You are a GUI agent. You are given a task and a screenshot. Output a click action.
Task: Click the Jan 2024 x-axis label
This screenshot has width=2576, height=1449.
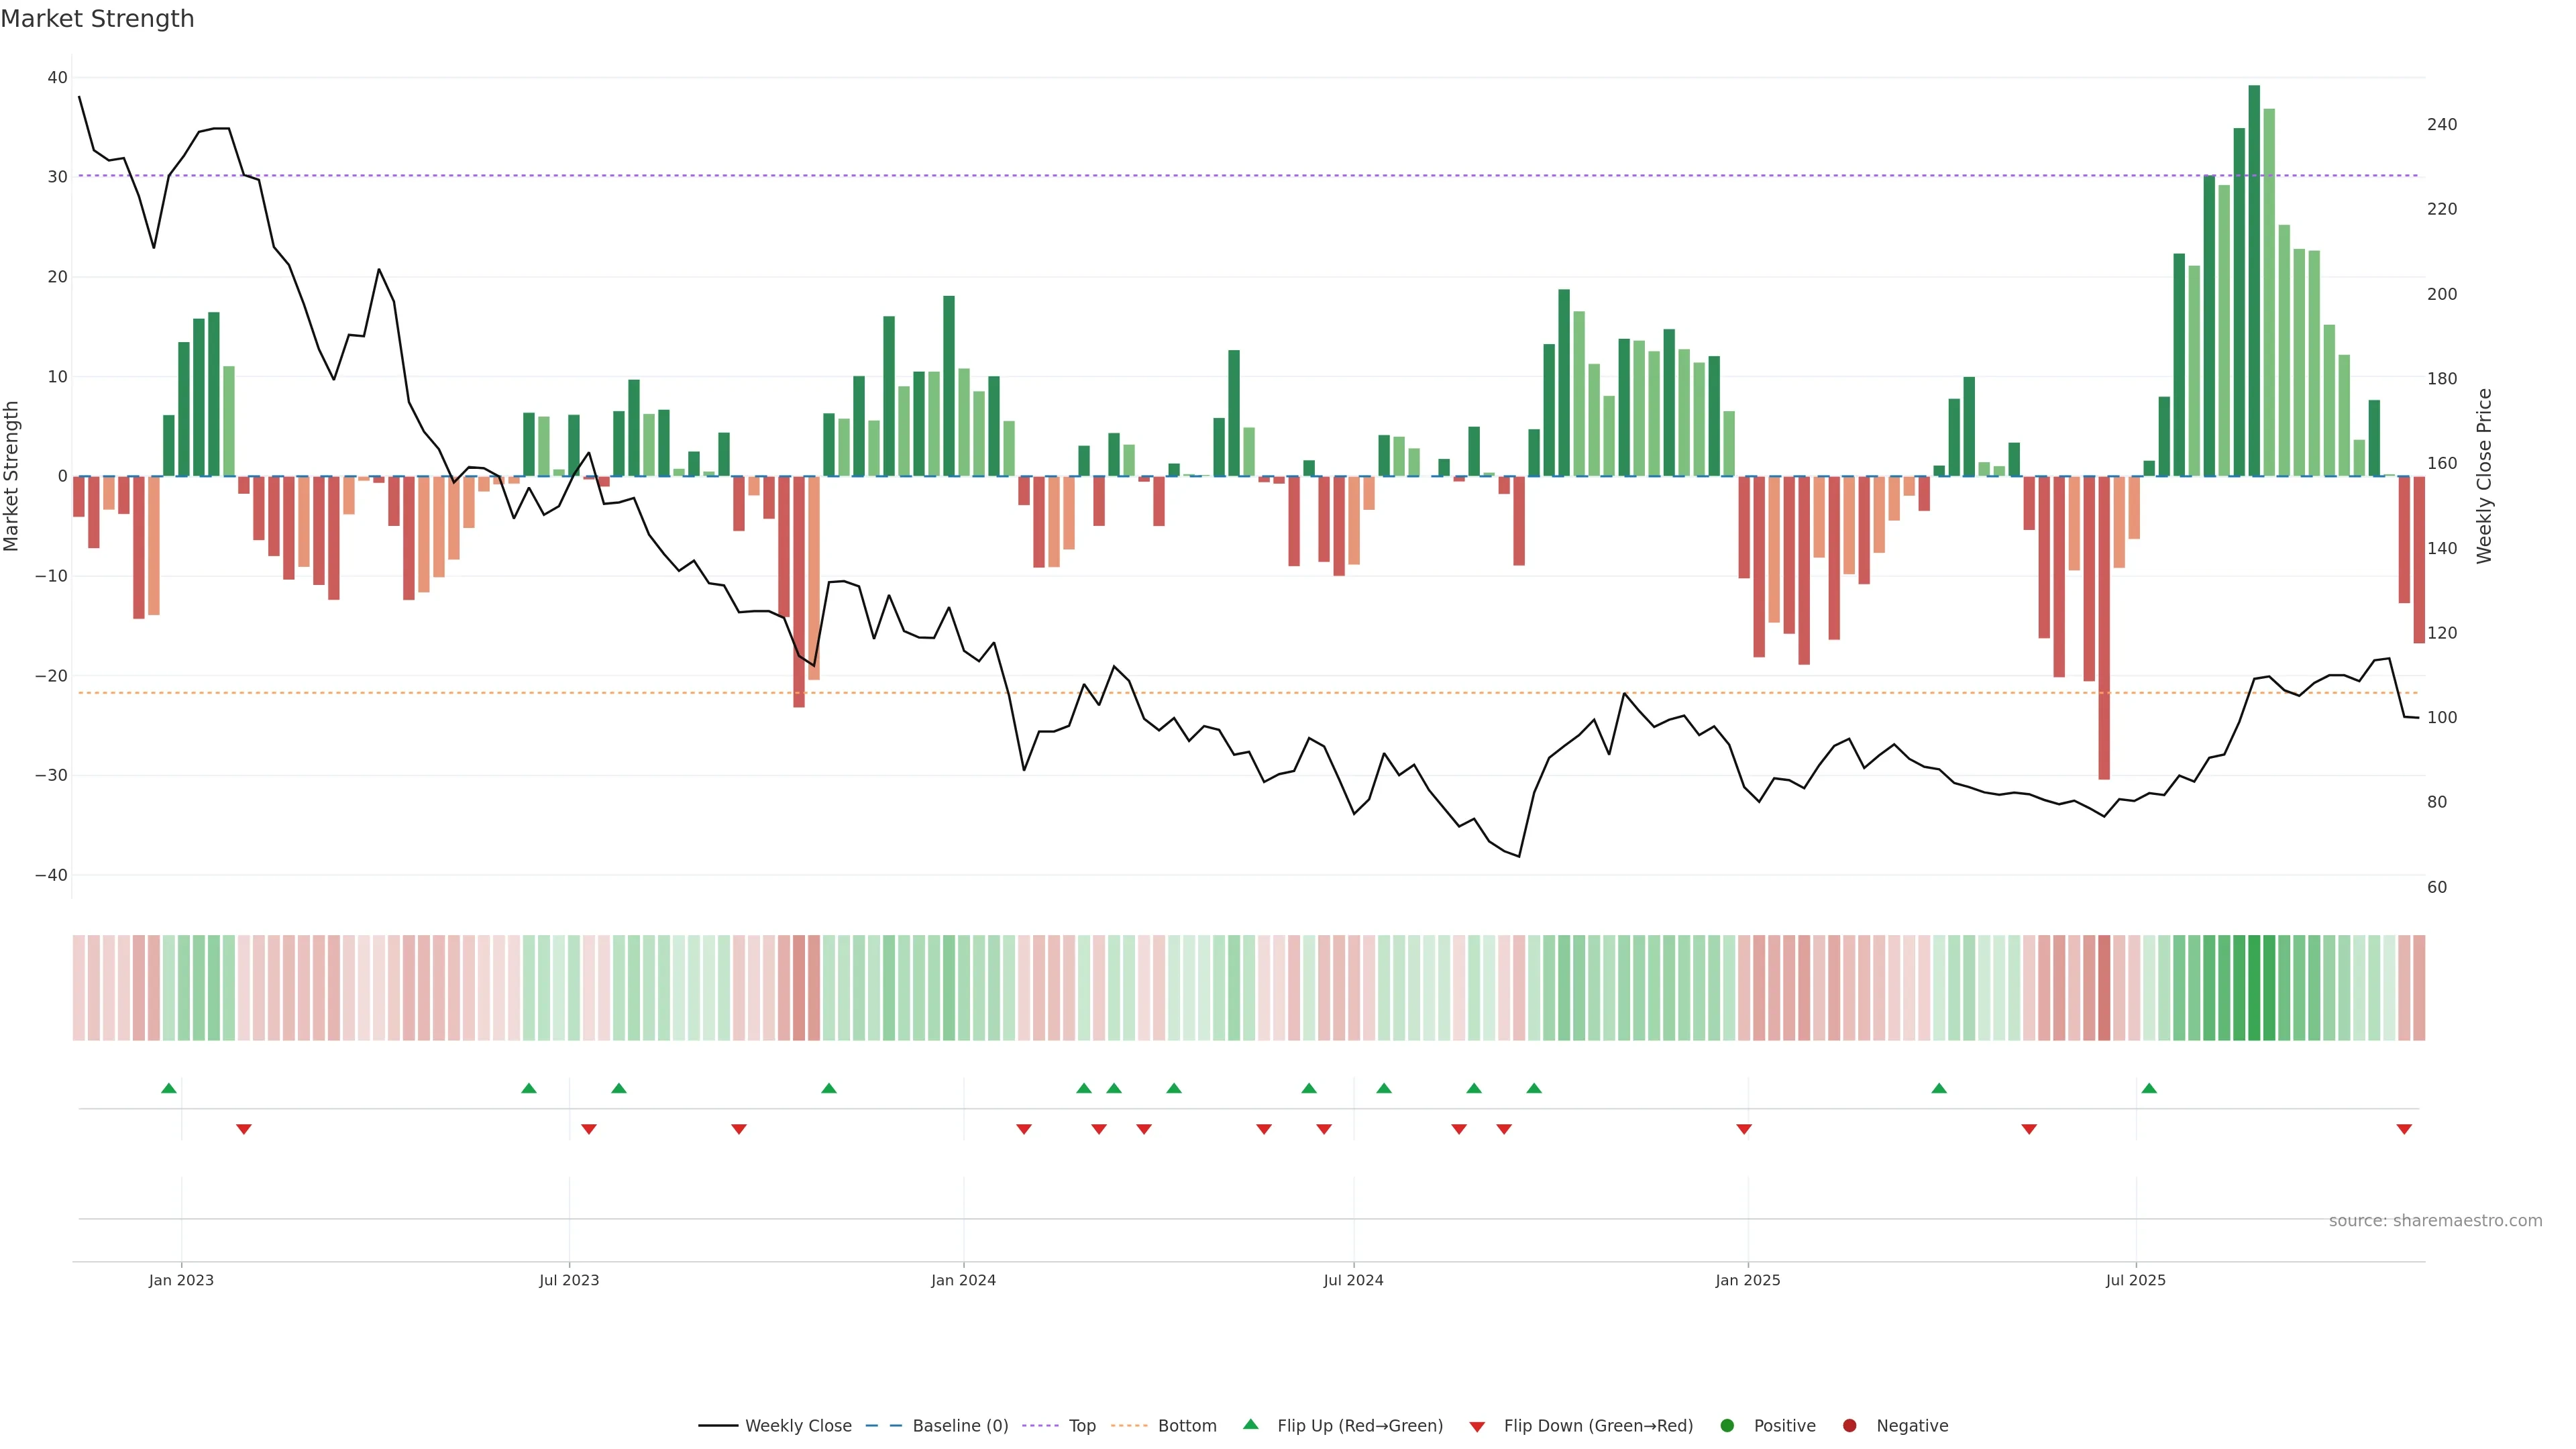tap(963, 1280)
